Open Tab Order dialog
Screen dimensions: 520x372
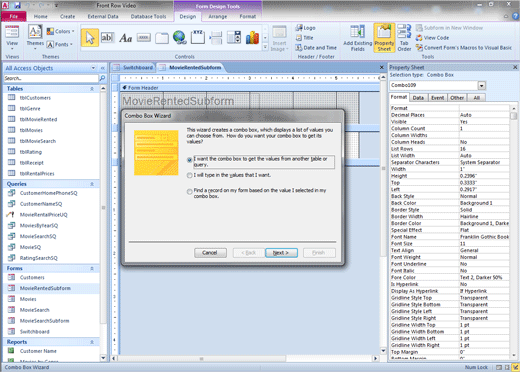tap(404, 38)
